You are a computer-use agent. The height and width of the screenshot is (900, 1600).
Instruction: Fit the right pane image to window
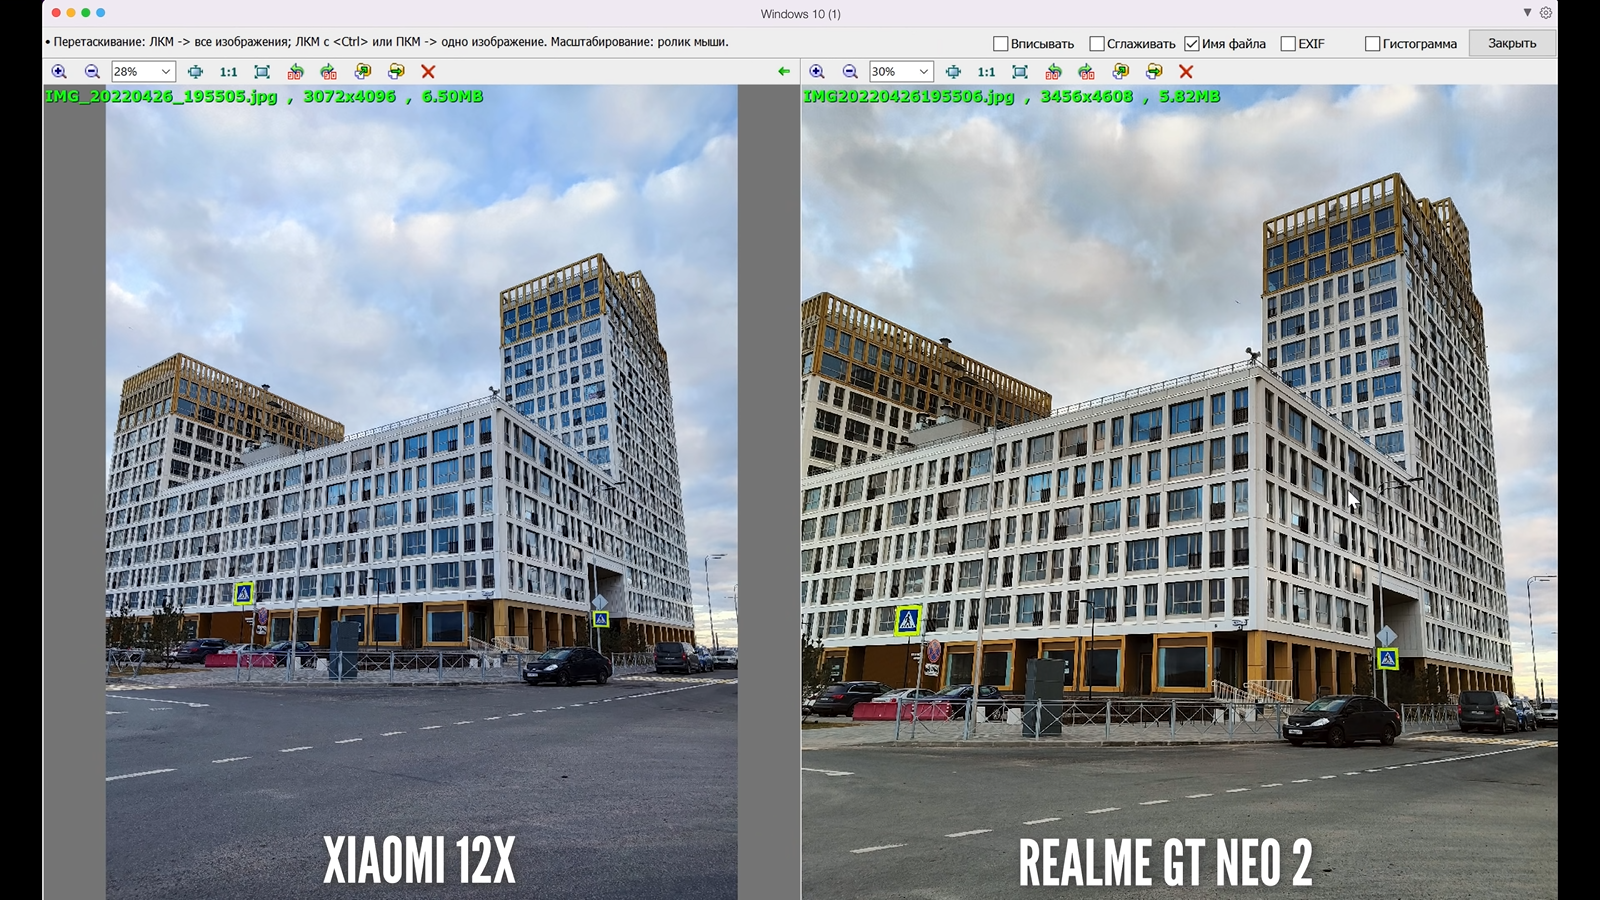pos(1020,72)
